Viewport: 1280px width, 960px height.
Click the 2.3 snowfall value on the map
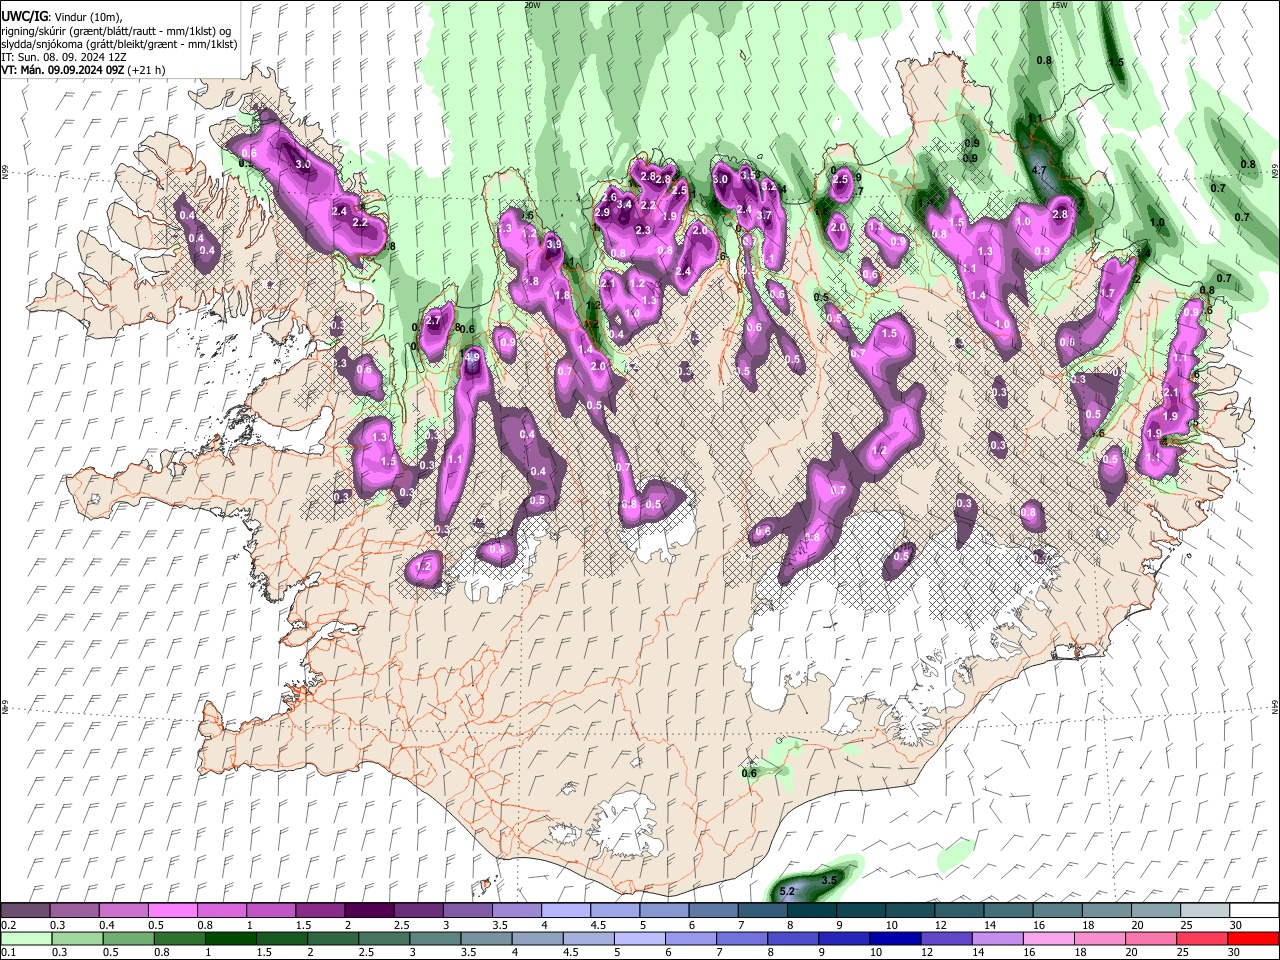coord(642,230)
